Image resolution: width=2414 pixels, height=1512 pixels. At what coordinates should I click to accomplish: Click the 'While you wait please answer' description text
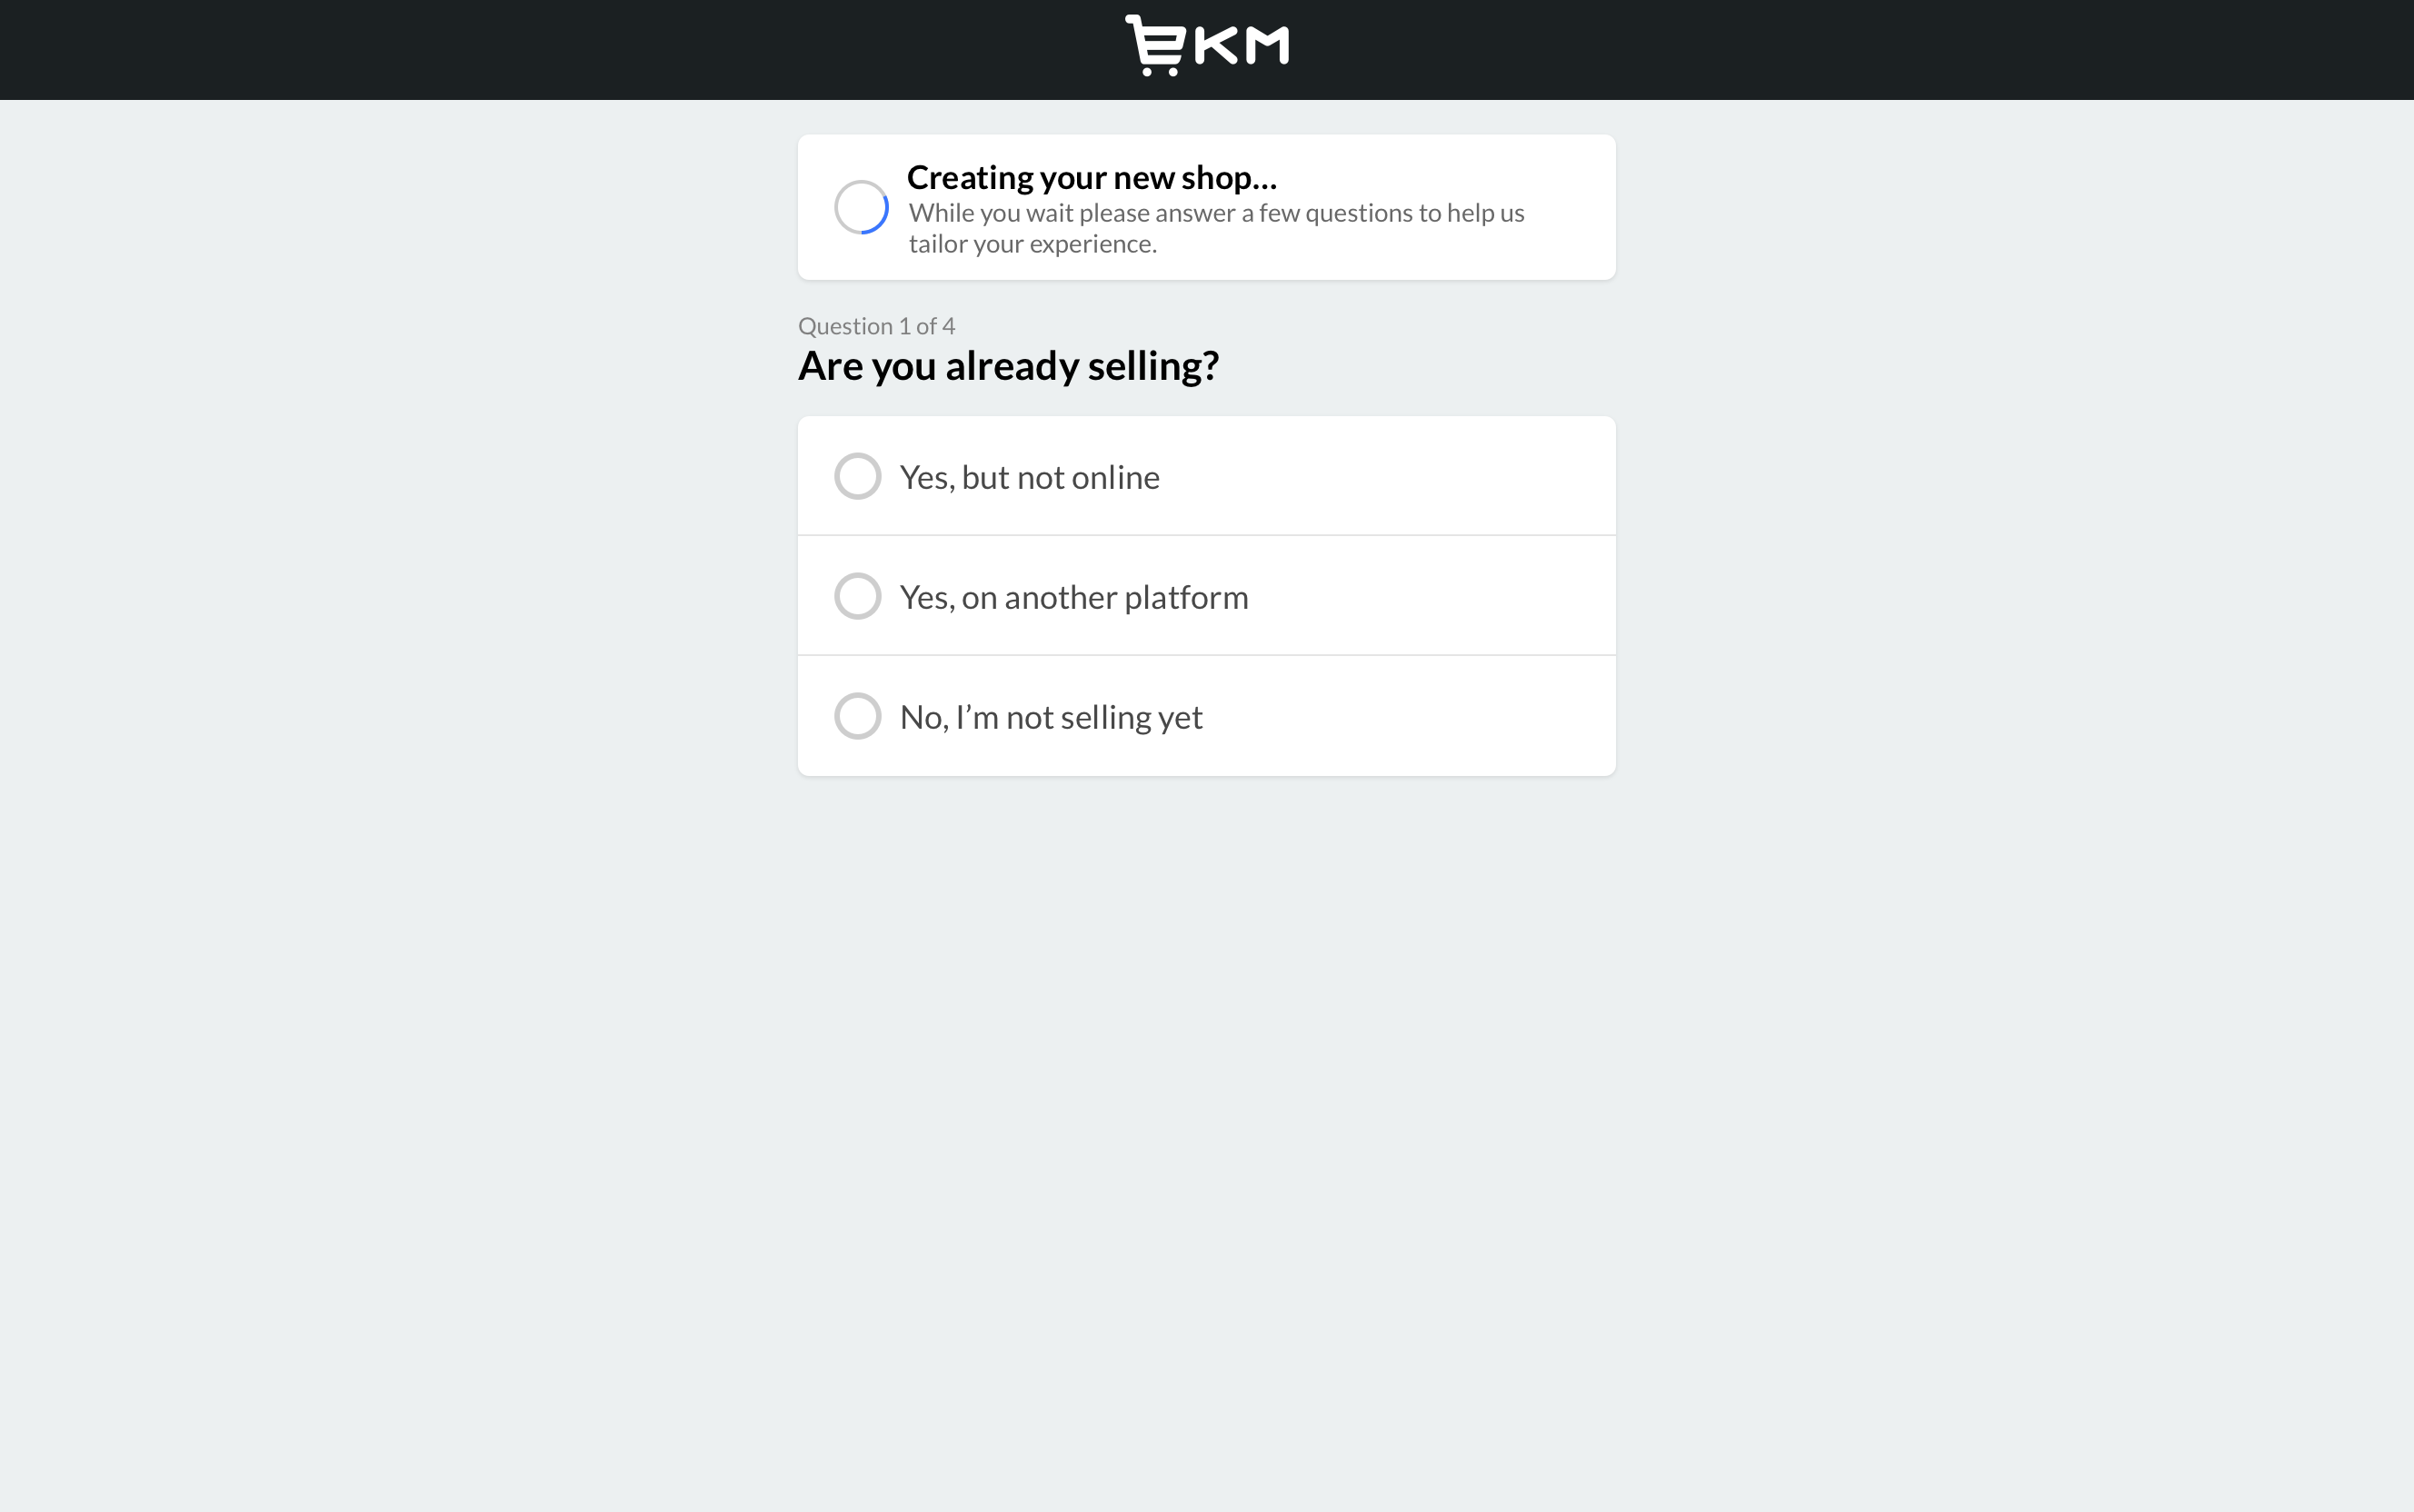1216,228
